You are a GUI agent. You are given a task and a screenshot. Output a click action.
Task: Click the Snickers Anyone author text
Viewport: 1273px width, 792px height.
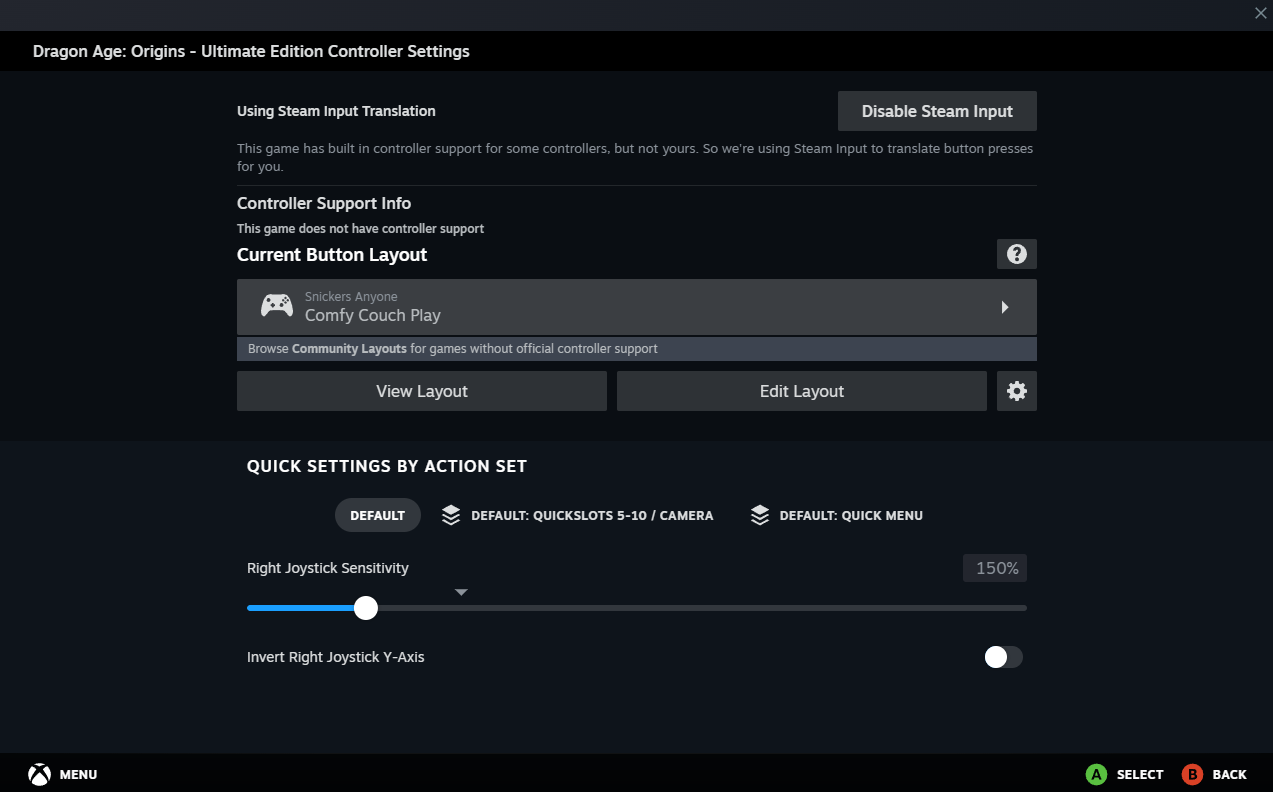(x=351, y=297)
